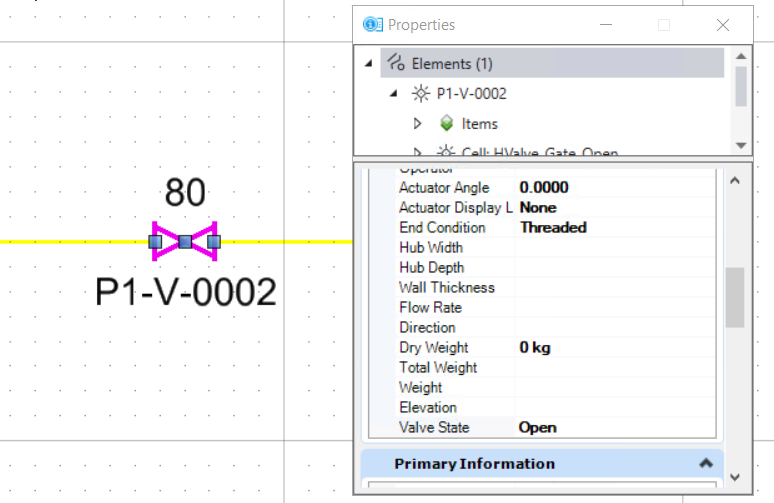Screen dimensions: 774x503
Task: Select the Elements (1) tree item
Action: pyautogui.click(x=452, y=63)
